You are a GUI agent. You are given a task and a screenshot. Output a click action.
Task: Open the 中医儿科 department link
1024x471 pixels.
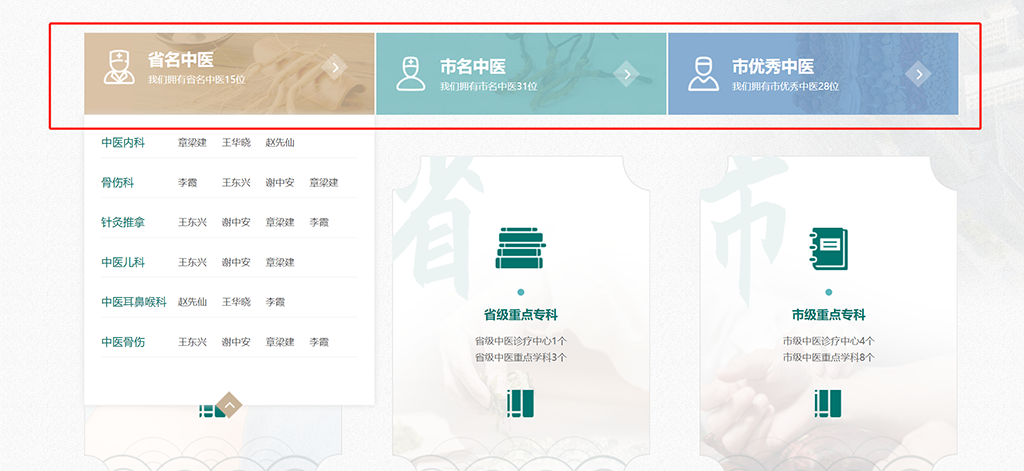tap(123, 262)
